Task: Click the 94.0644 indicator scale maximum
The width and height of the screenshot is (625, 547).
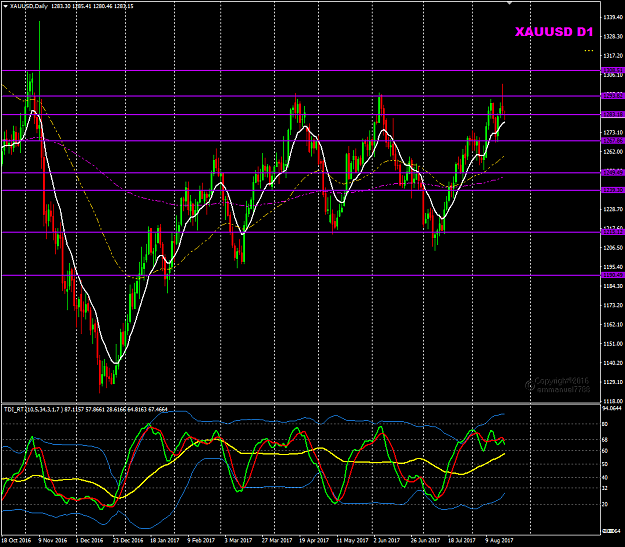Action: [x=612, y=408]
